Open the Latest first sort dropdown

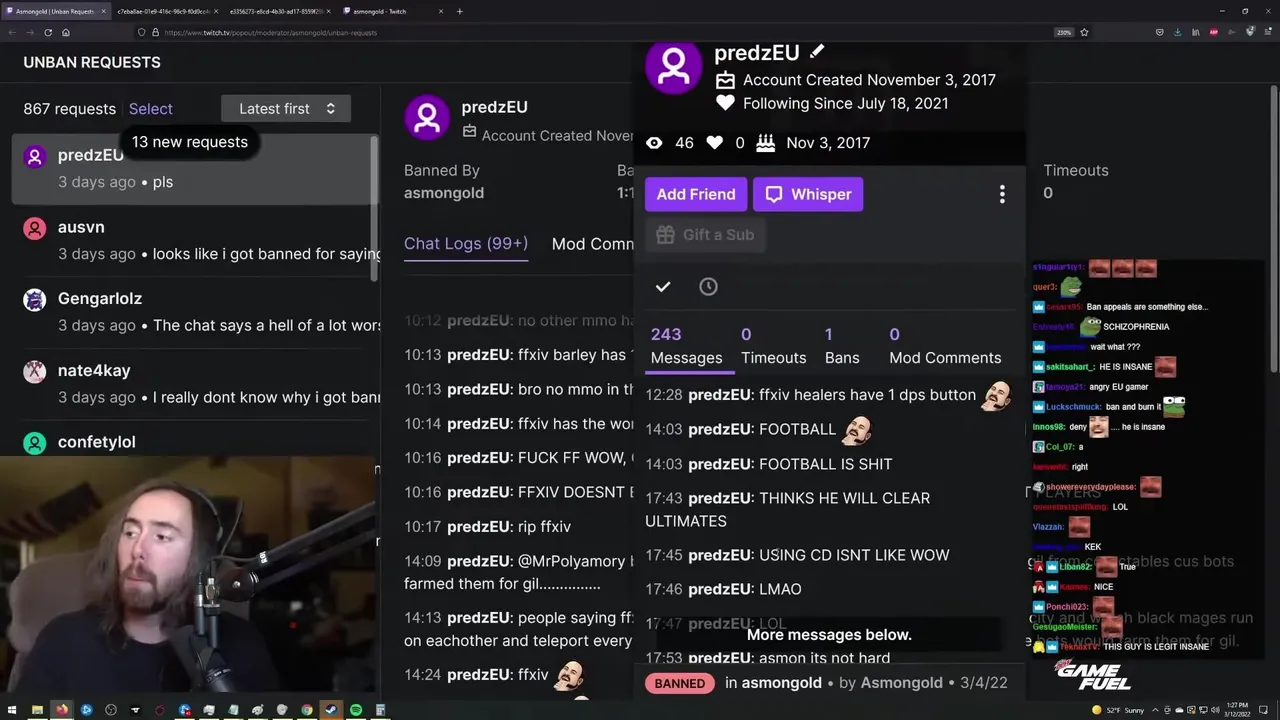coord(286,109)
